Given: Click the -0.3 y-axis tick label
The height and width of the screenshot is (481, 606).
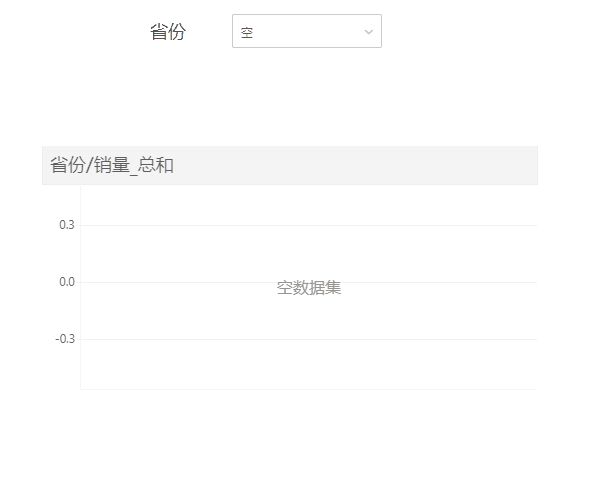Looking at the screenshot, I should coord(64,339).
